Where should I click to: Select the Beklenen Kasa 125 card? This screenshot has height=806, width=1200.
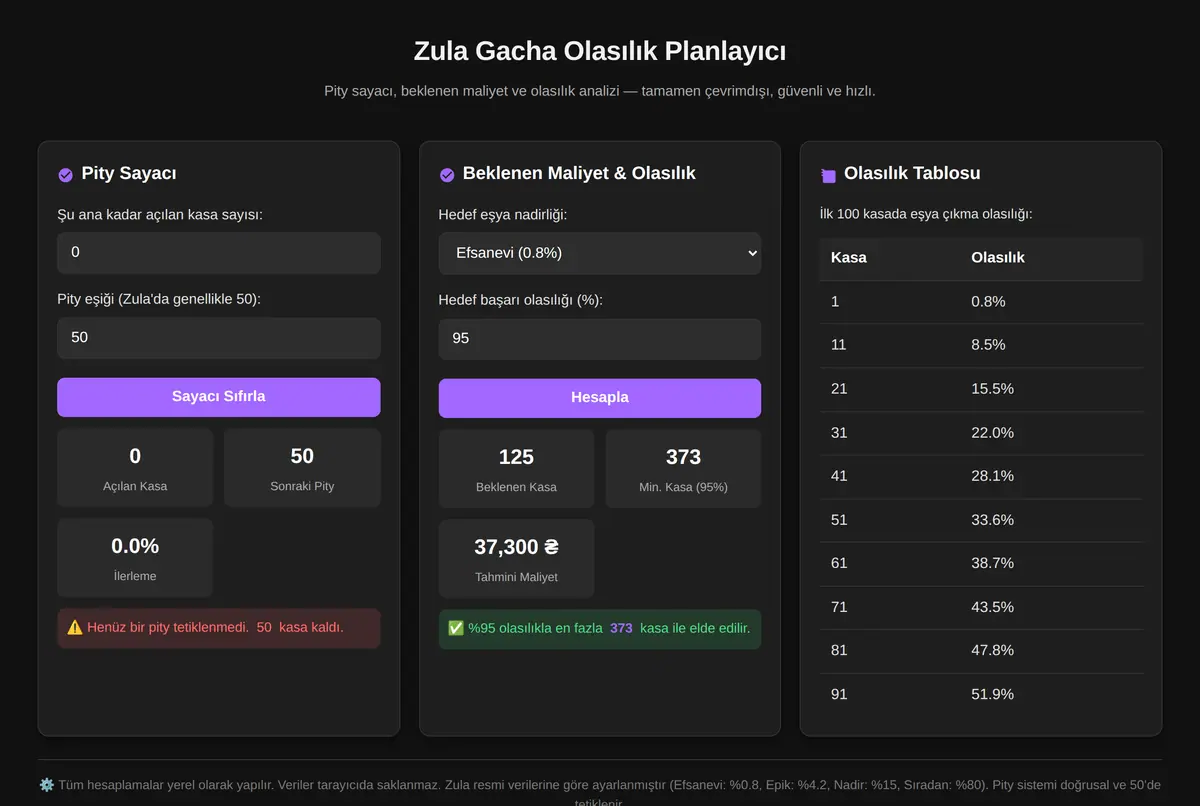(x=516, y=469)
